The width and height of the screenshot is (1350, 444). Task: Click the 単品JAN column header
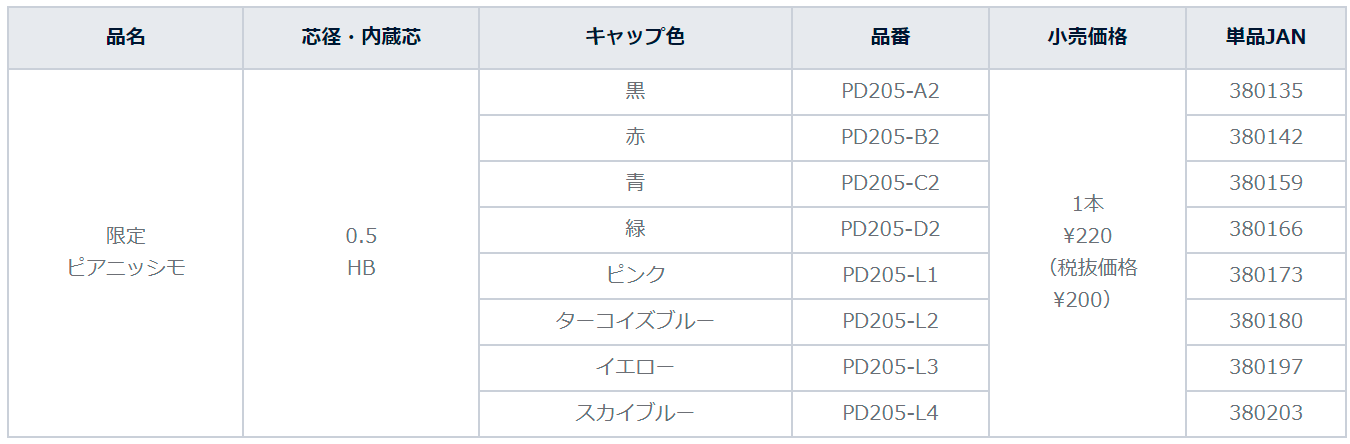pos(1266,37)
